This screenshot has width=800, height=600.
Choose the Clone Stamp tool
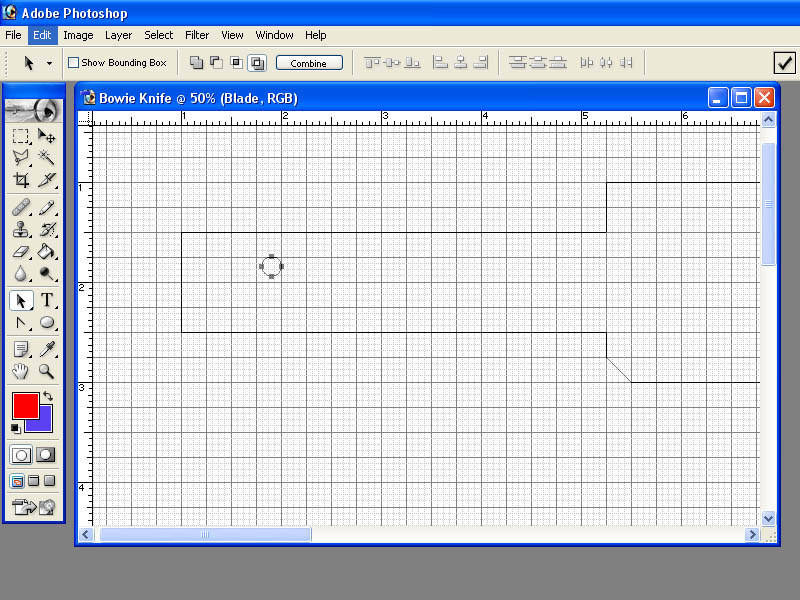coord(21,230)
